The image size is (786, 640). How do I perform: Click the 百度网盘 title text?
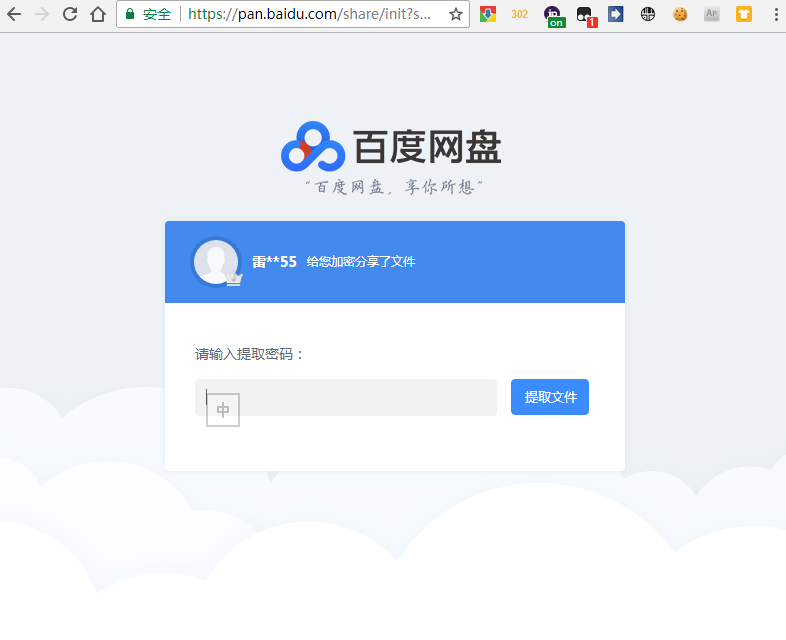tap(427, 146)
